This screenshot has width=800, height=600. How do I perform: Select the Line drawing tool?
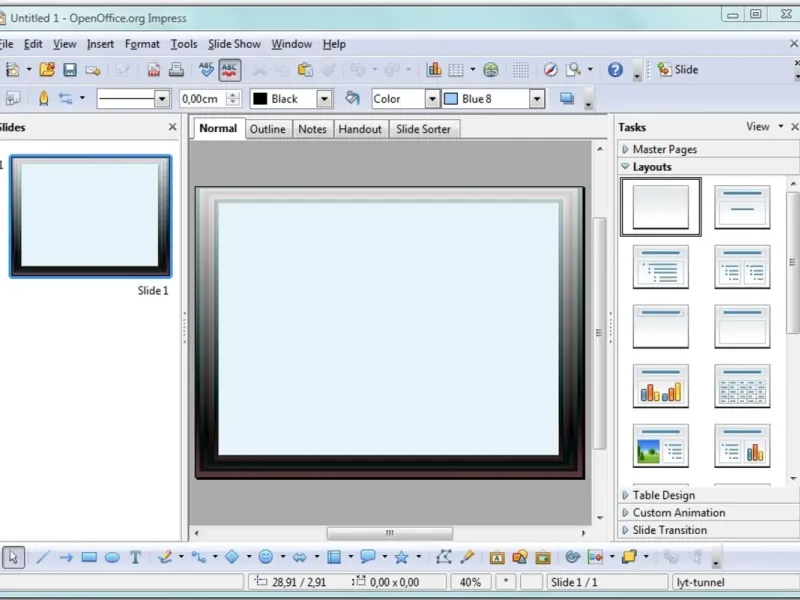tap(43, 557)
